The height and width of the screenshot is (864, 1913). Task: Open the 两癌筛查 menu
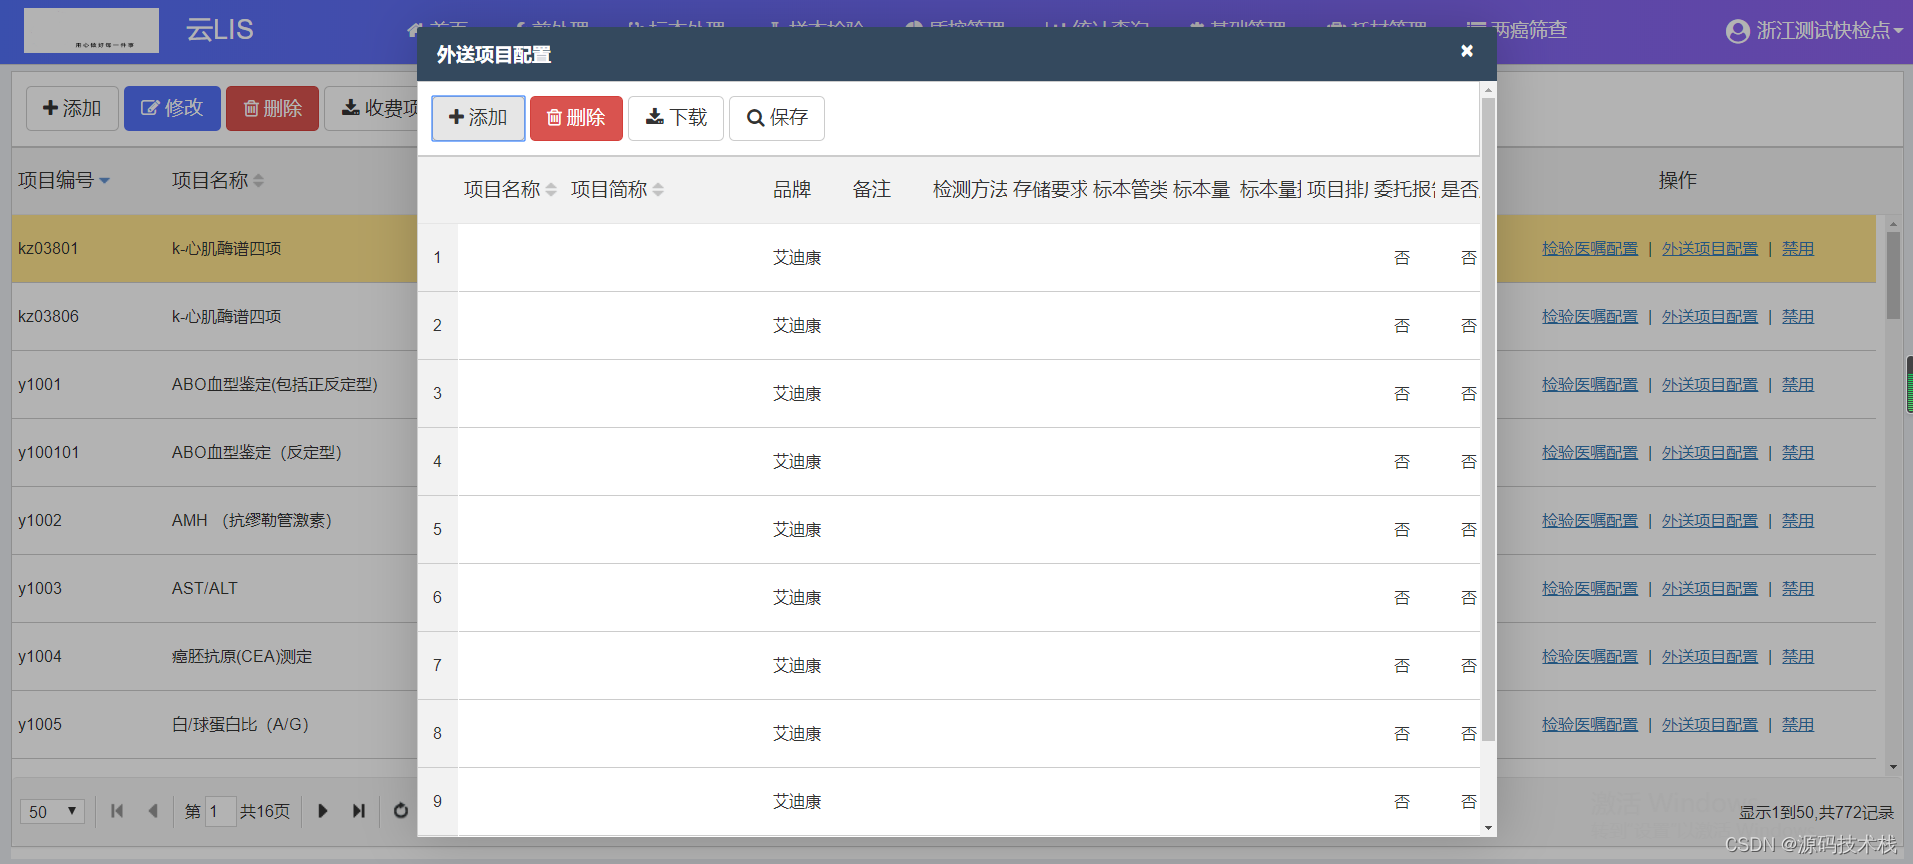point(1518,31)
